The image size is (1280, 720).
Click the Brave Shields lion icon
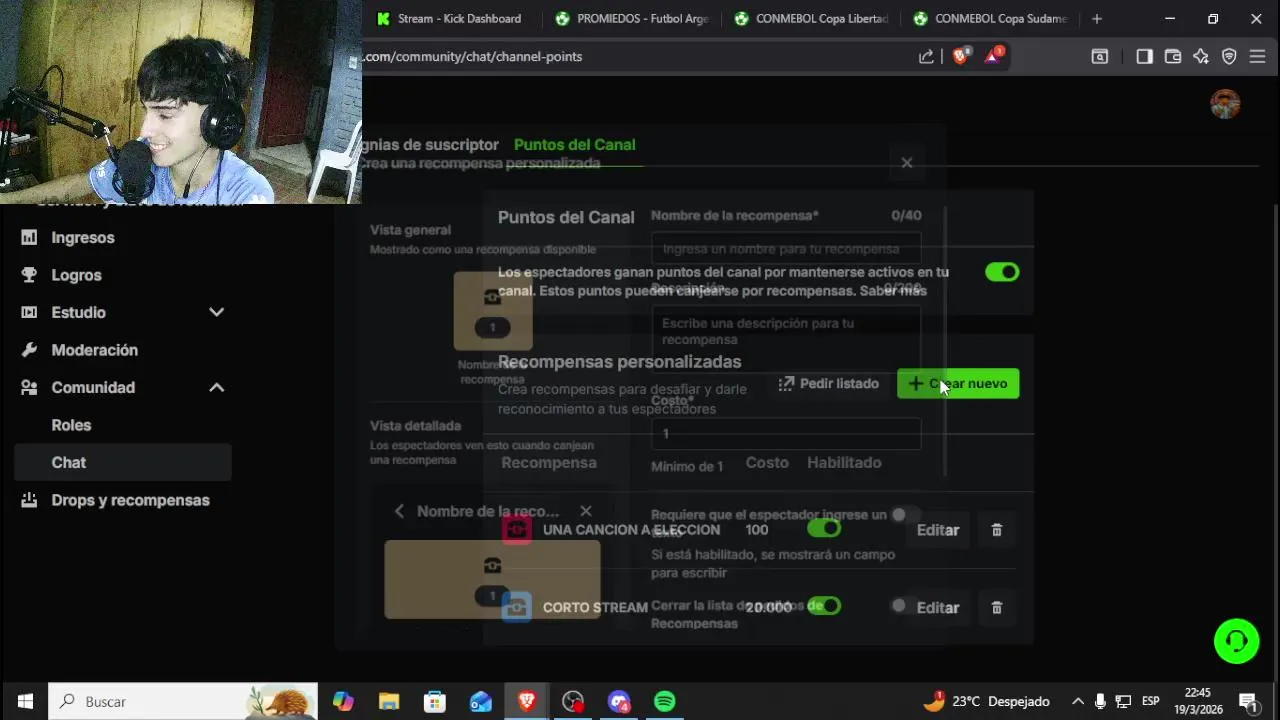click(x=960, y=57)
